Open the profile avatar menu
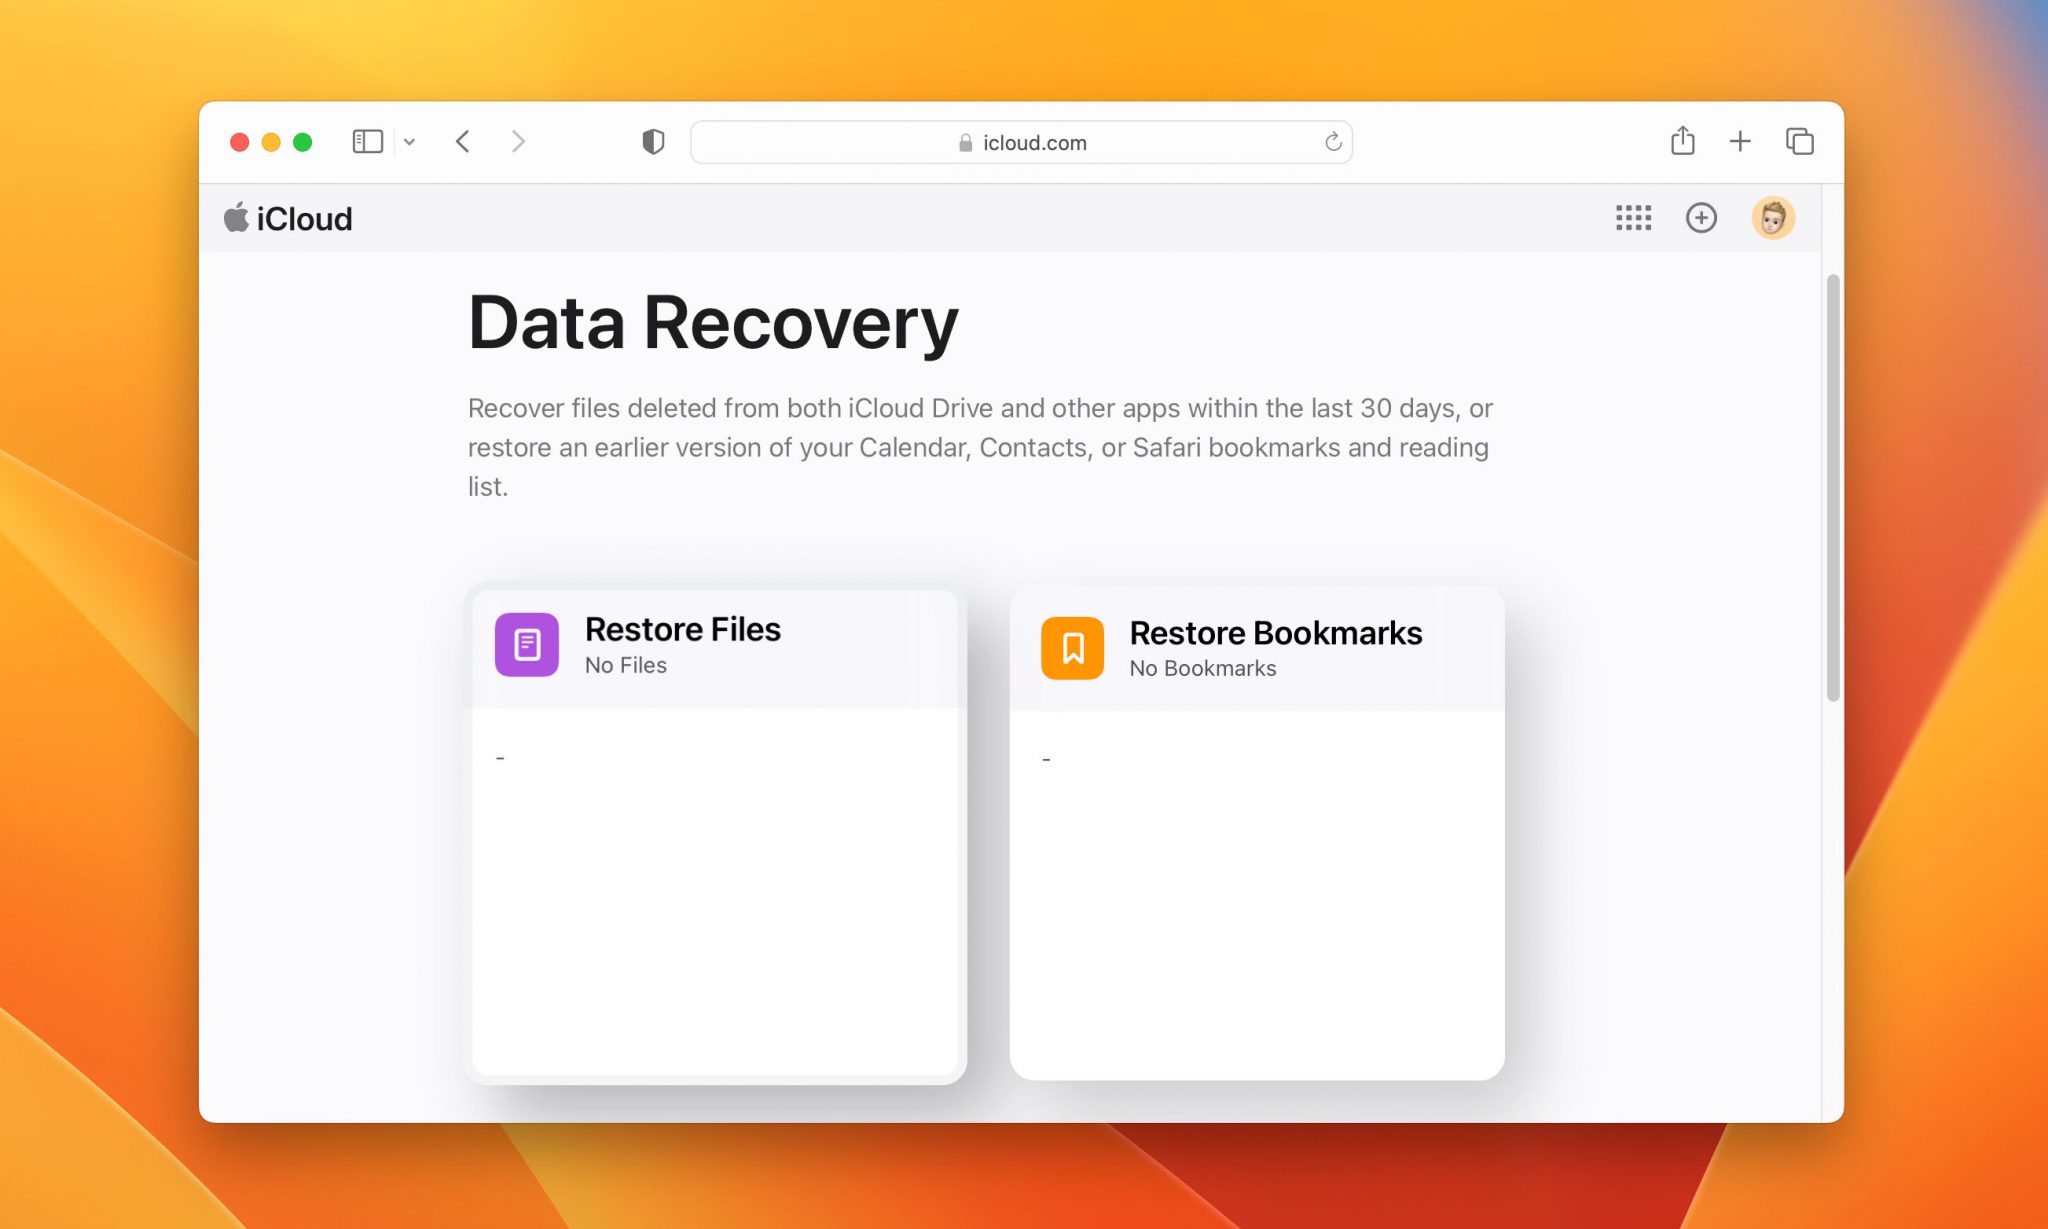The image size is (2048, 1229). pyautogui.click(x=1773, y=218)
